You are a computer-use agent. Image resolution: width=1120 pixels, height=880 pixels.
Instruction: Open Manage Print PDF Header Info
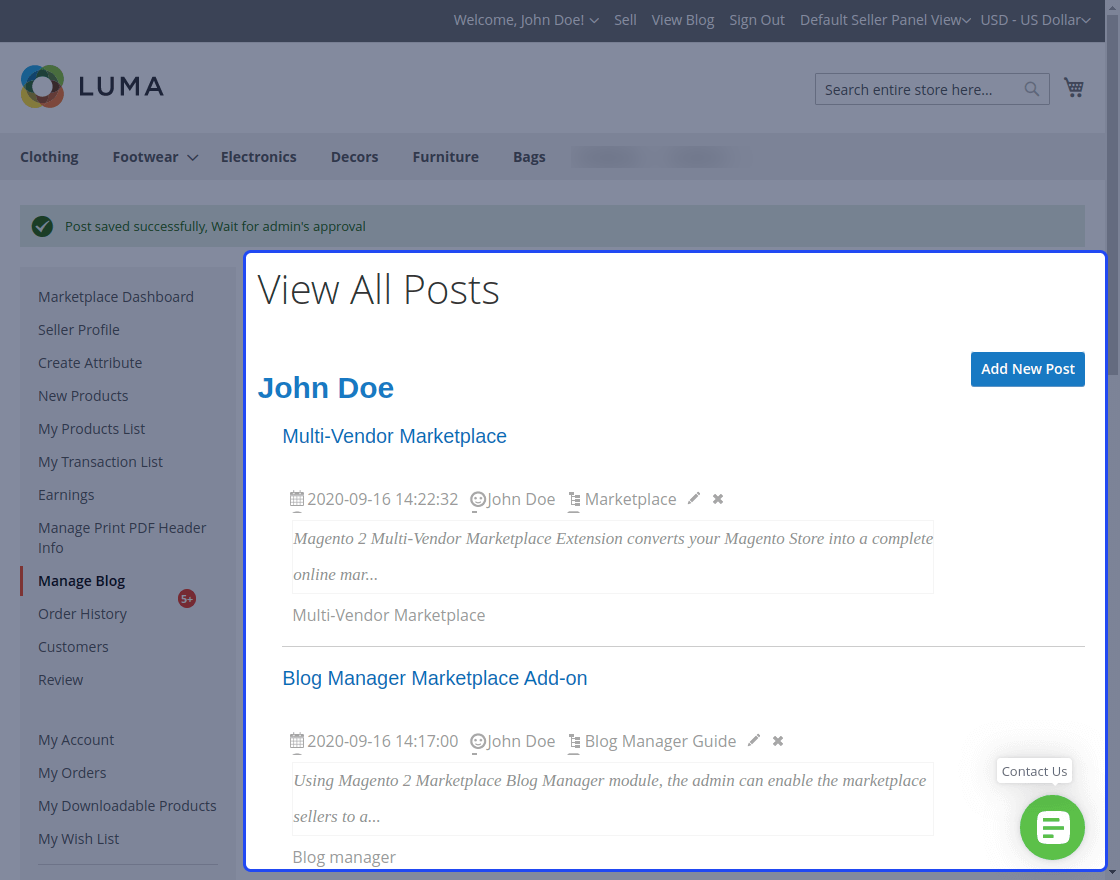(x=122, y=538)
